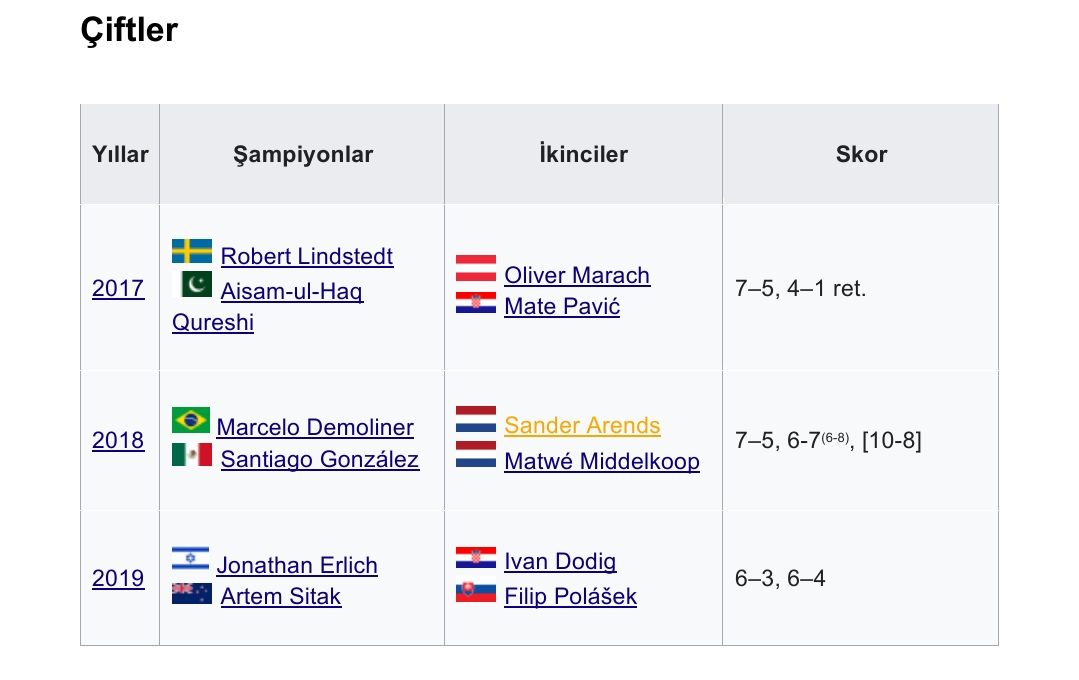Click the Şampiyonlar column header
The width and height of the screenshot is (1079, 680).
point(302,154)
